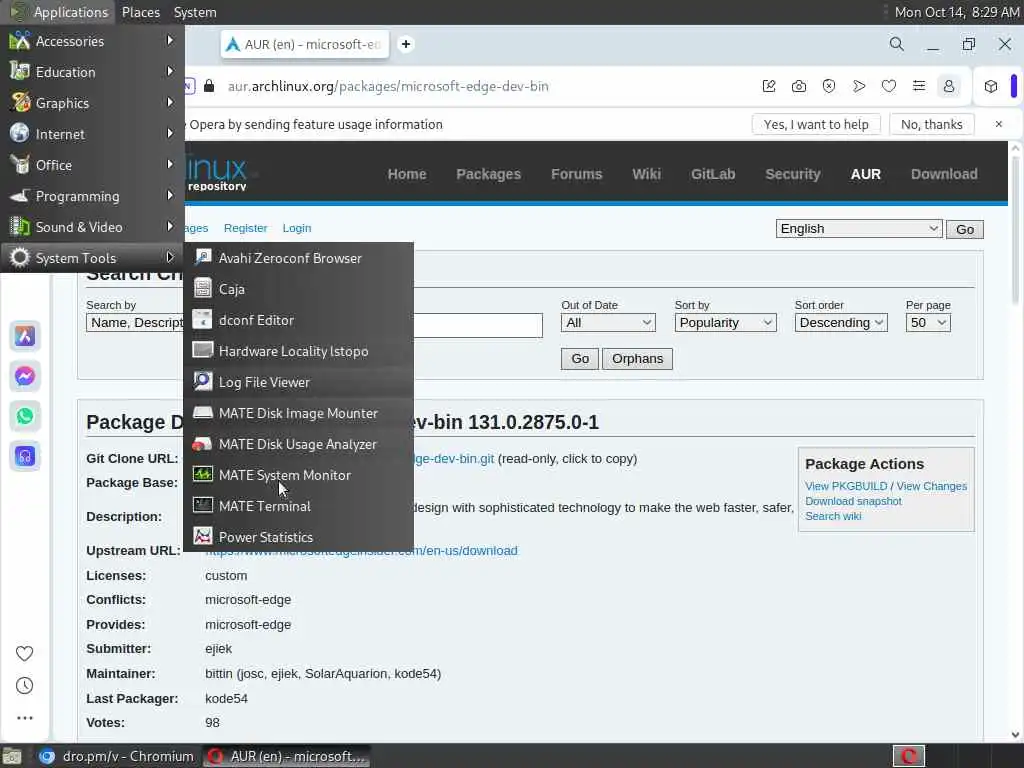
Task: Switch to dro.pm/v Chromium taskbar window
Action: (x=116, y=756)
